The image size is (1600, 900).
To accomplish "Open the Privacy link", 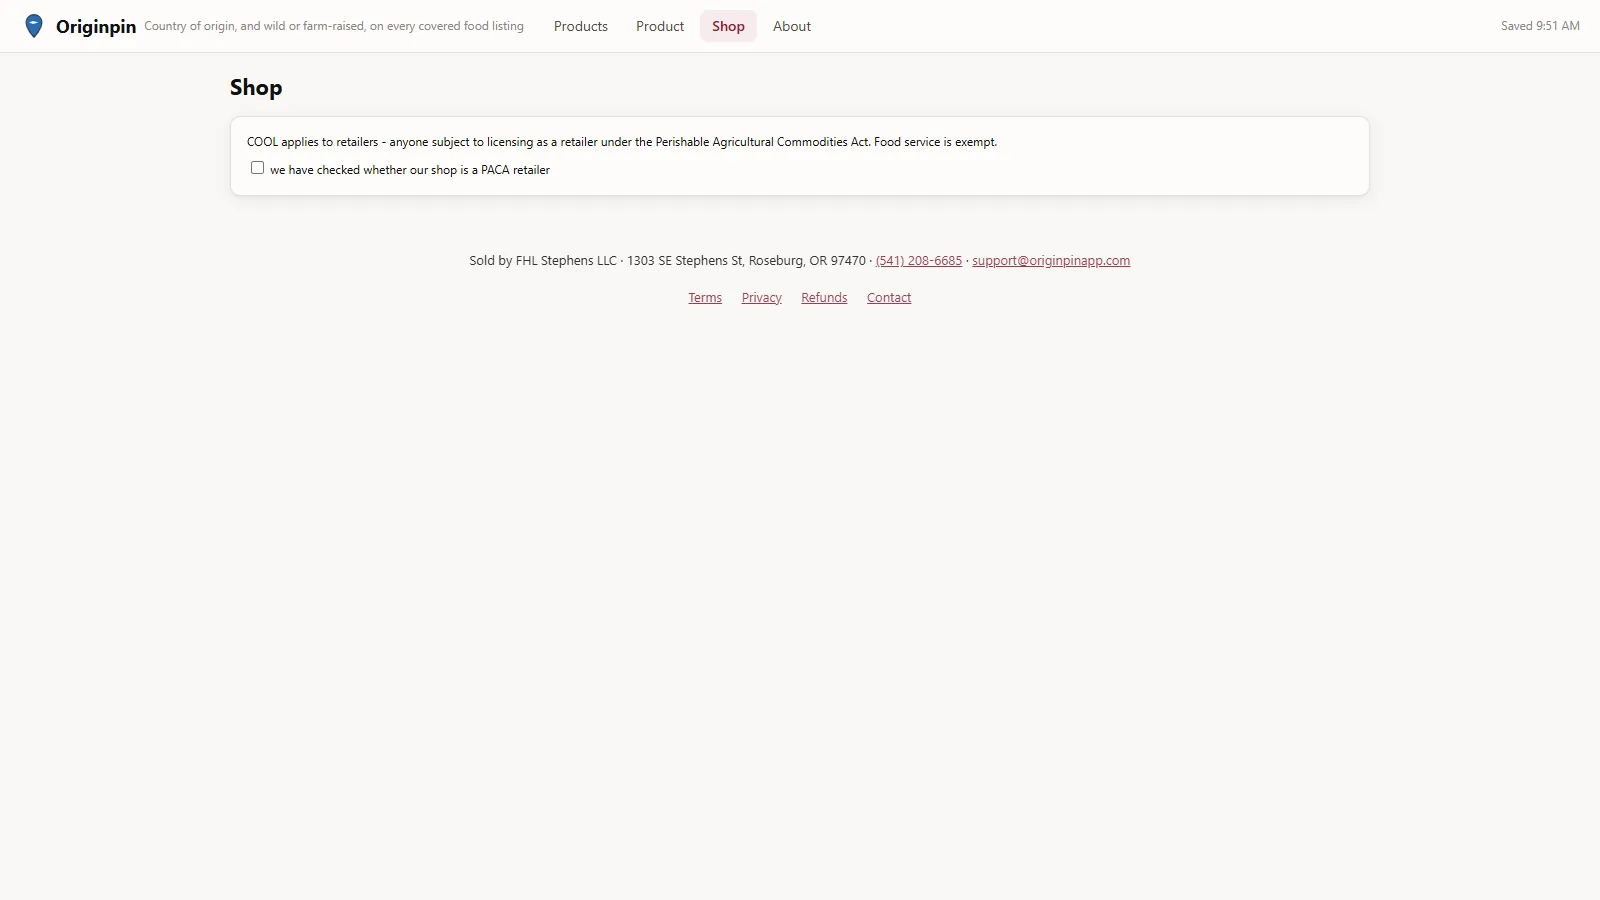I will coord(762,298).
